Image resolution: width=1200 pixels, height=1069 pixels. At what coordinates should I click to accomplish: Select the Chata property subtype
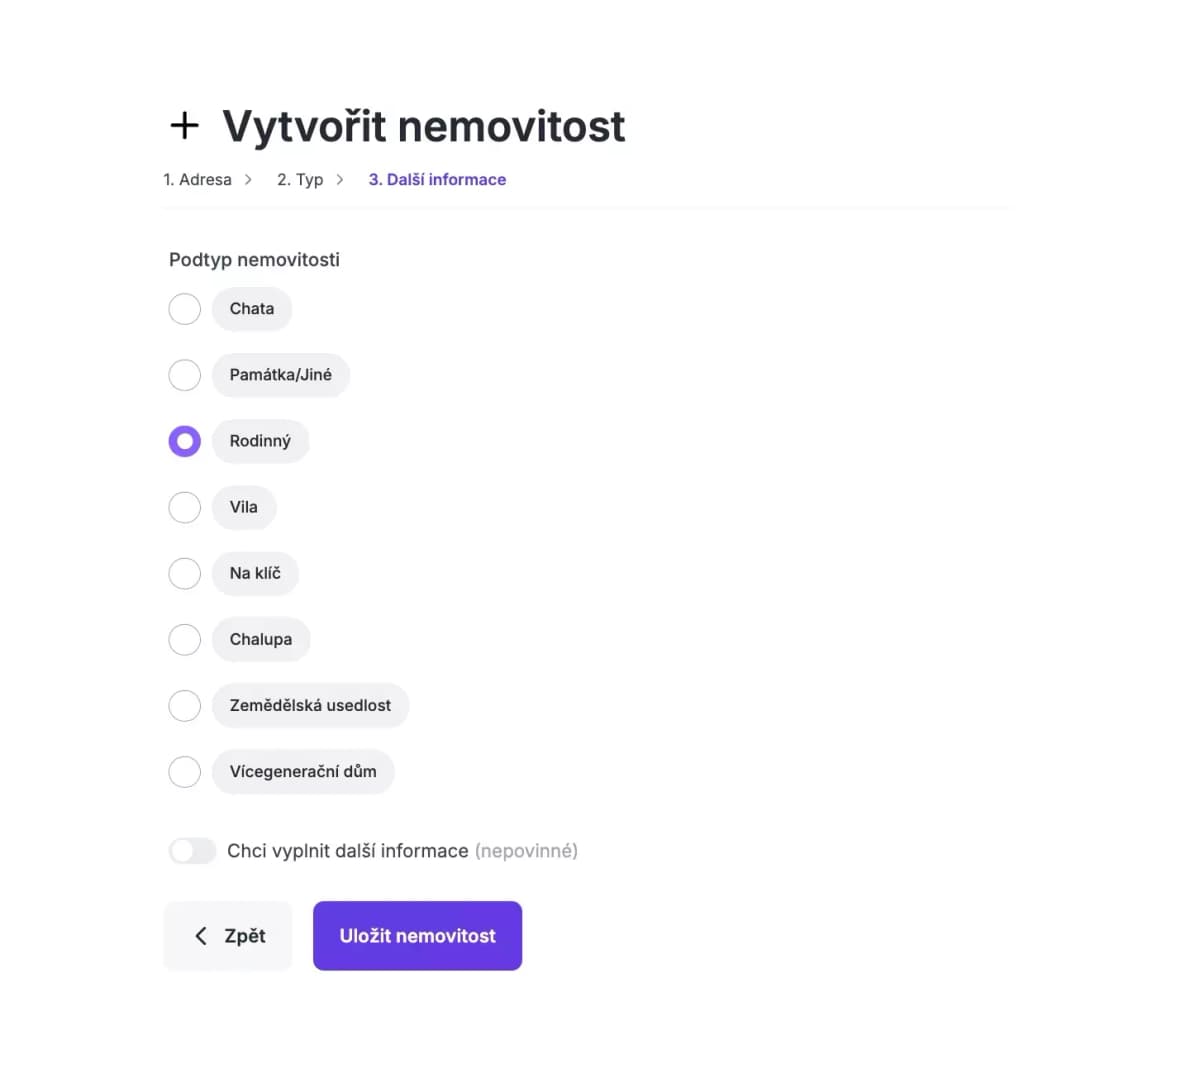(x=184, y=309)
